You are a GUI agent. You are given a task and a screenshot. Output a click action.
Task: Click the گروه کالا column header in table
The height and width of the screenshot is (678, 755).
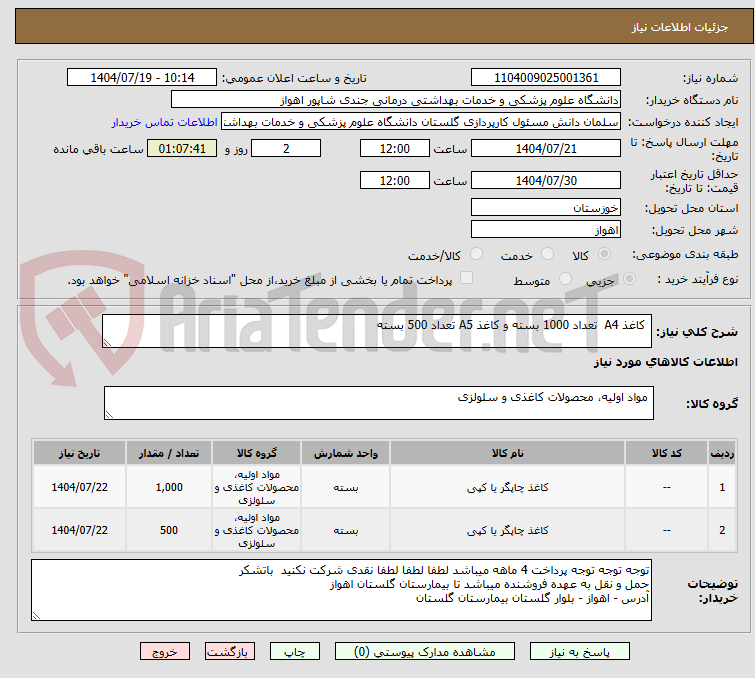pyautogui.click(x=257, y=453)
